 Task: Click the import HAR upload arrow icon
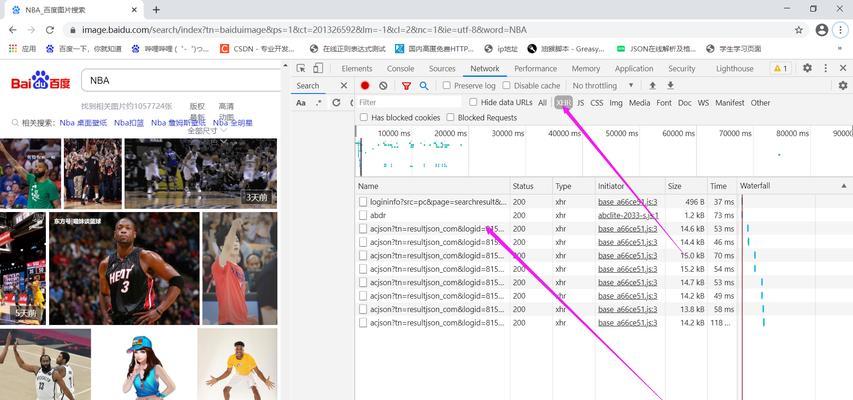click(653, 86)
